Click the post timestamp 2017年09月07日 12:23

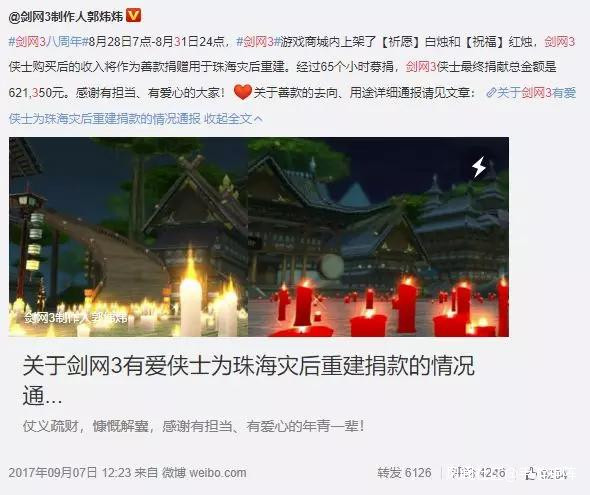tap(70, 473)
